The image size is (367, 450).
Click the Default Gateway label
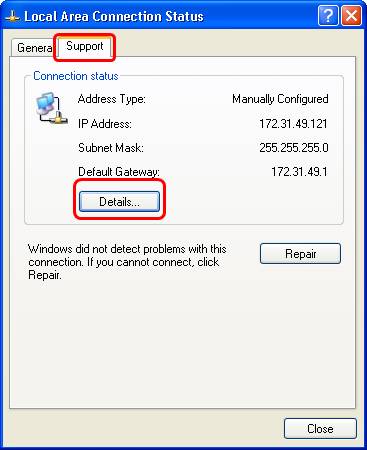[x=119, y=172]
